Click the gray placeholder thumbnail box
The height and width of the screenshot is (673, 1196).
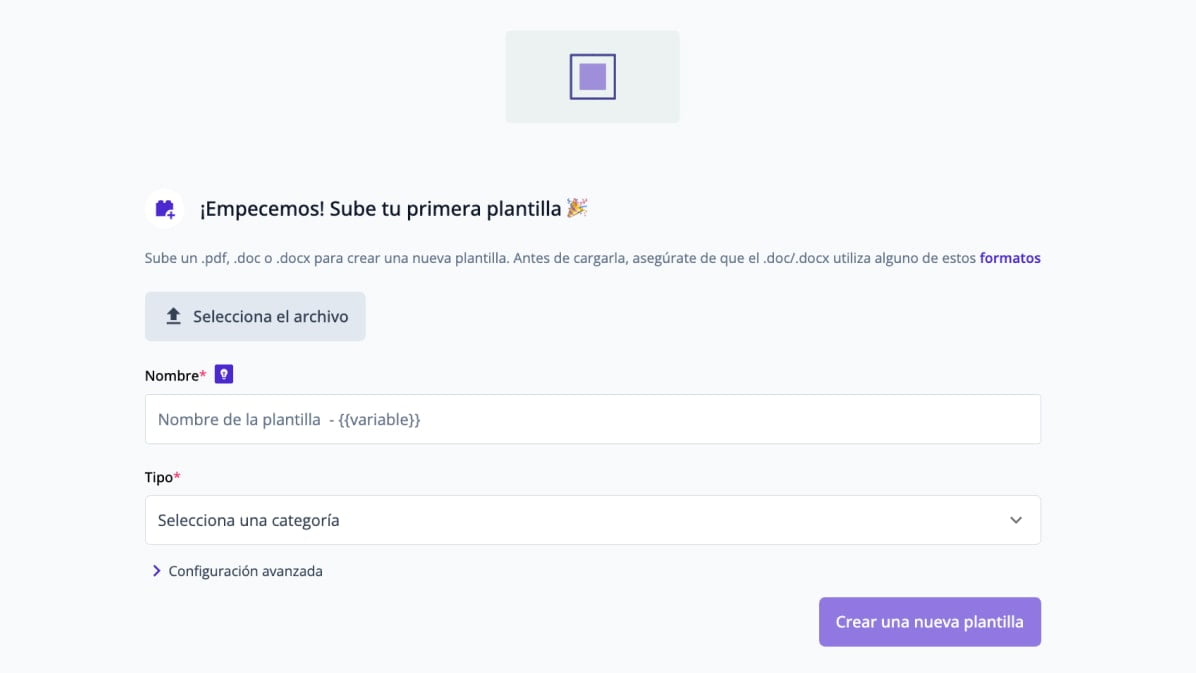[x=593, y=76]
